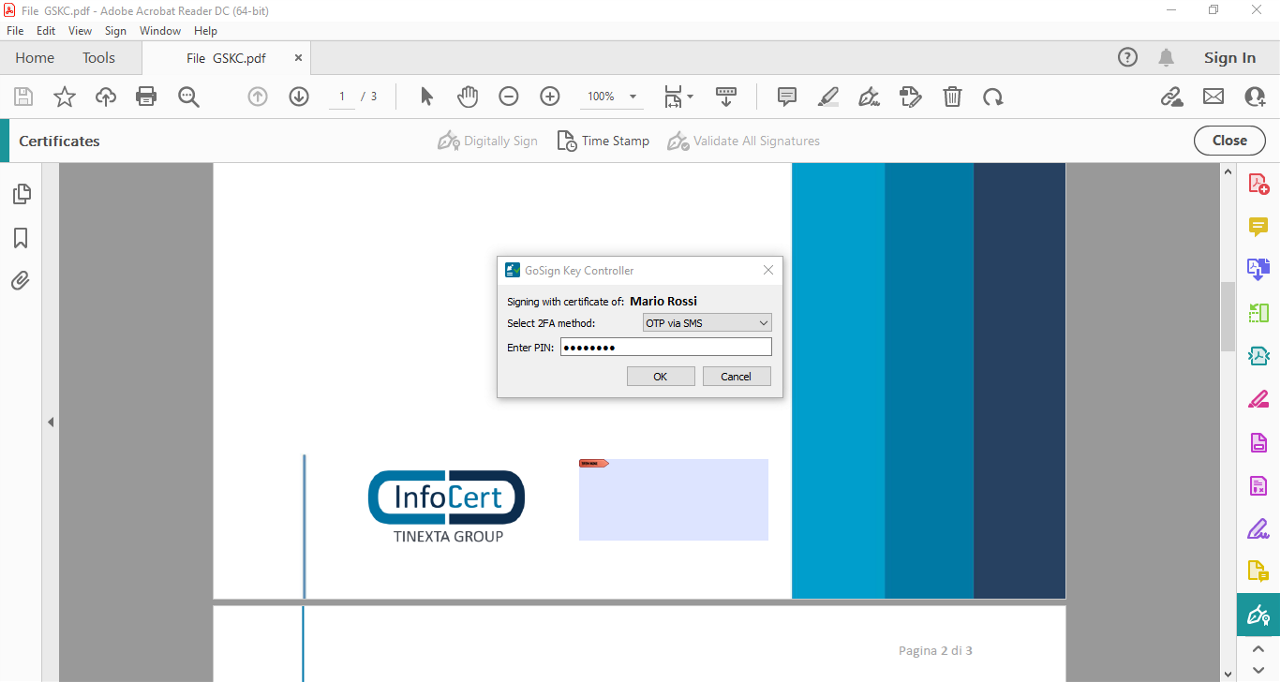1280x682 pixels.
Task: Open the Attachments panel paperclip icon
Action: [x=20, y=281]
